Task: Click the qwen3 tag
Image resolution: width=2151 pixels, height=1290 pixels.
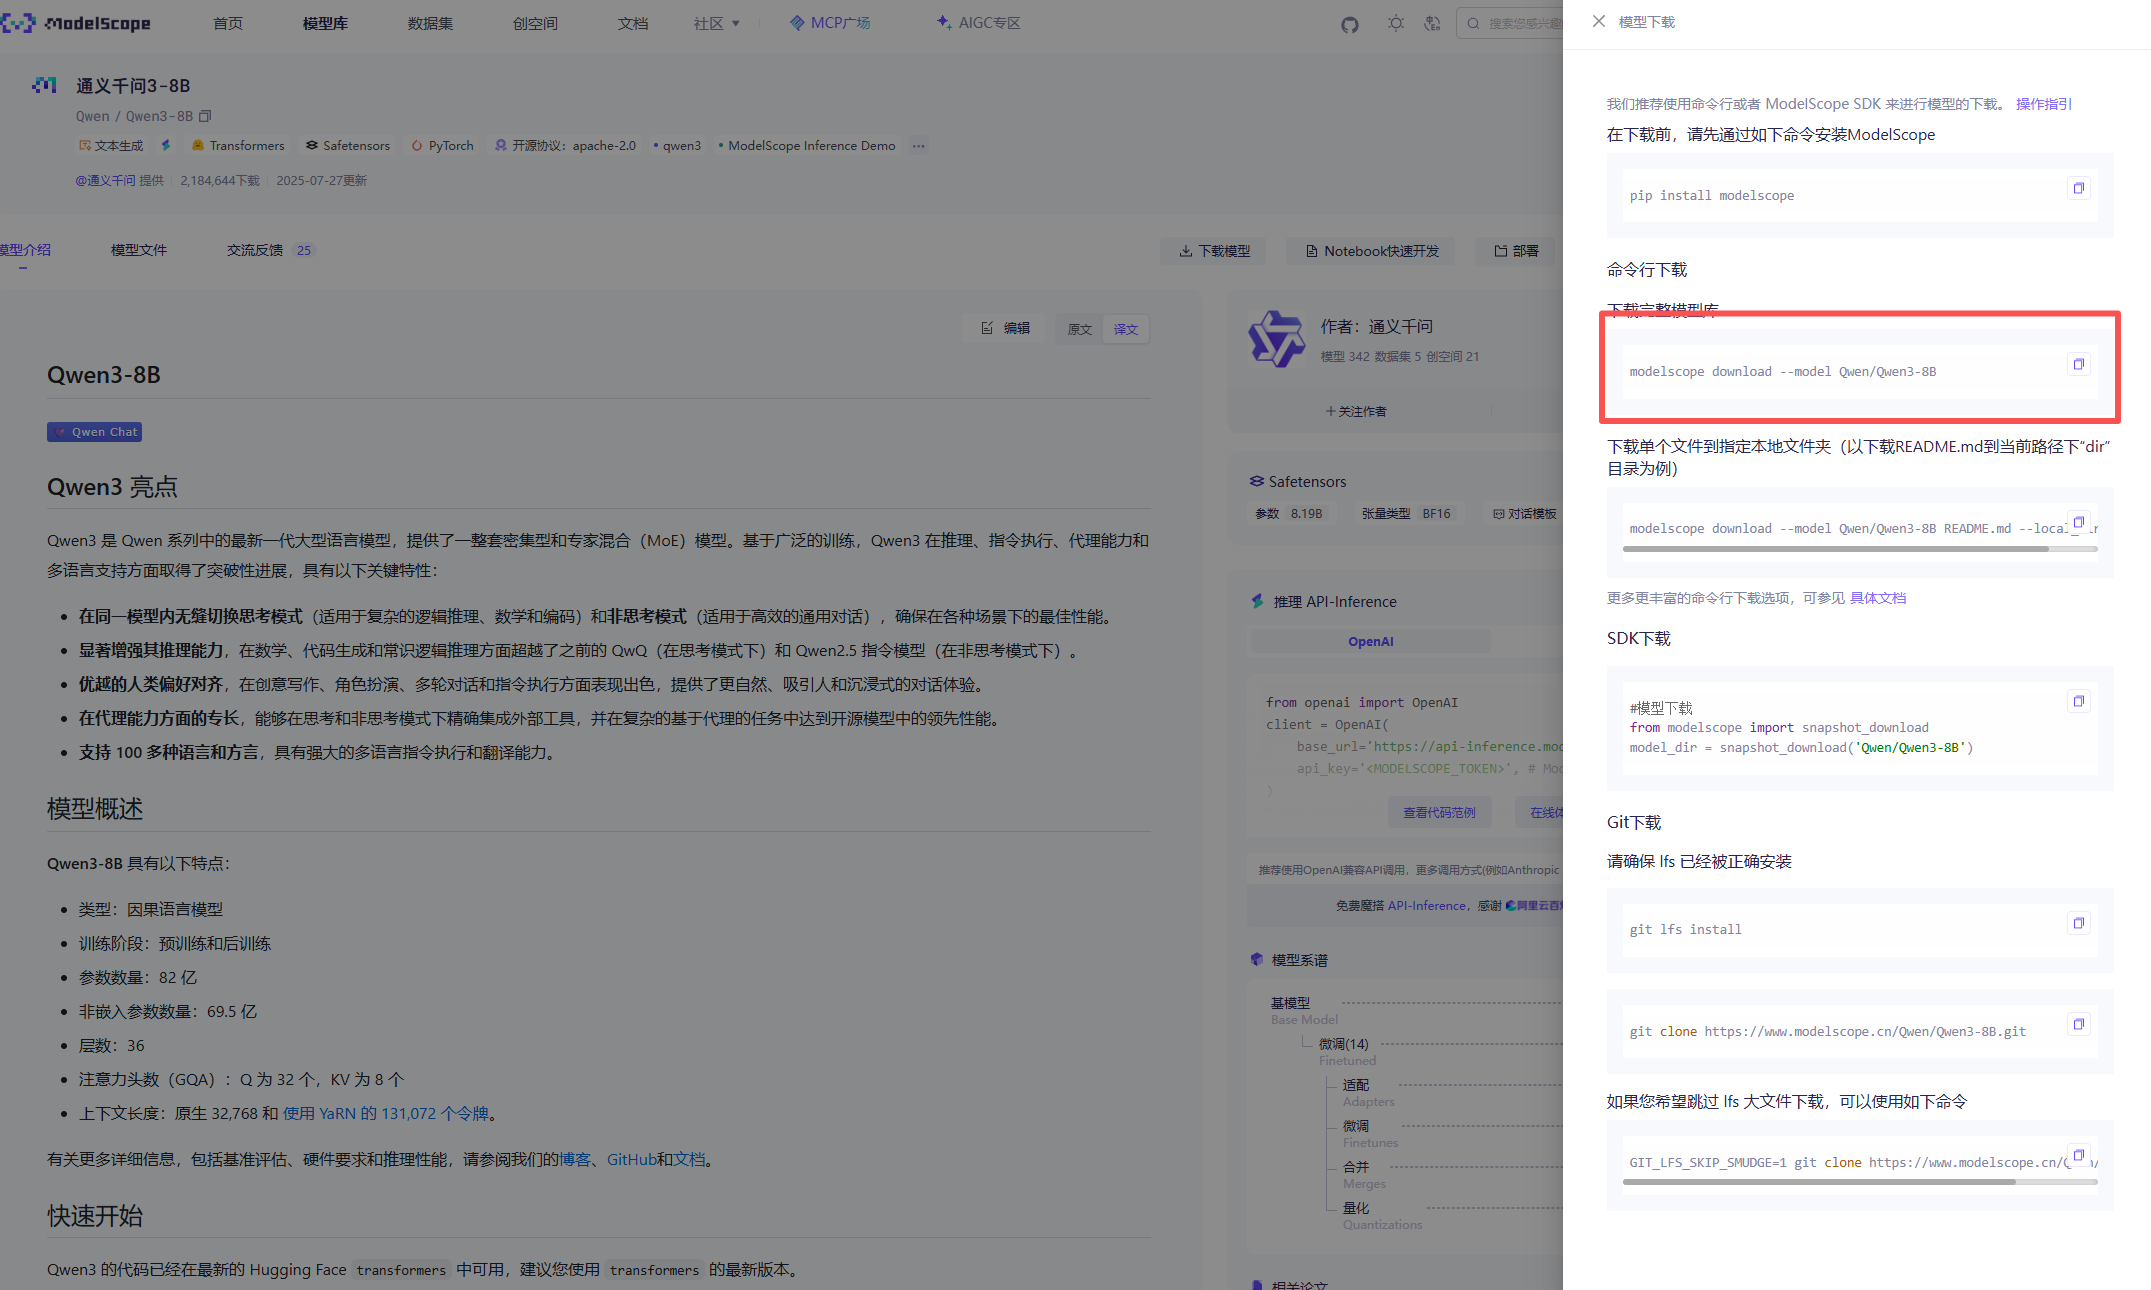Action: (678, 146)
